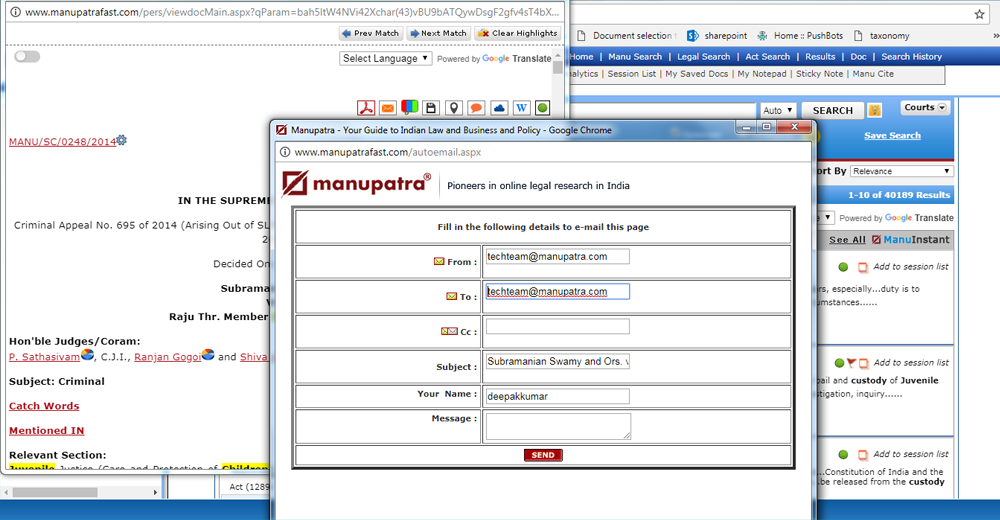This screenshot has height=520, width=1000.
Task: Open P. Sathasivam judge link
Action: point(45,357)
